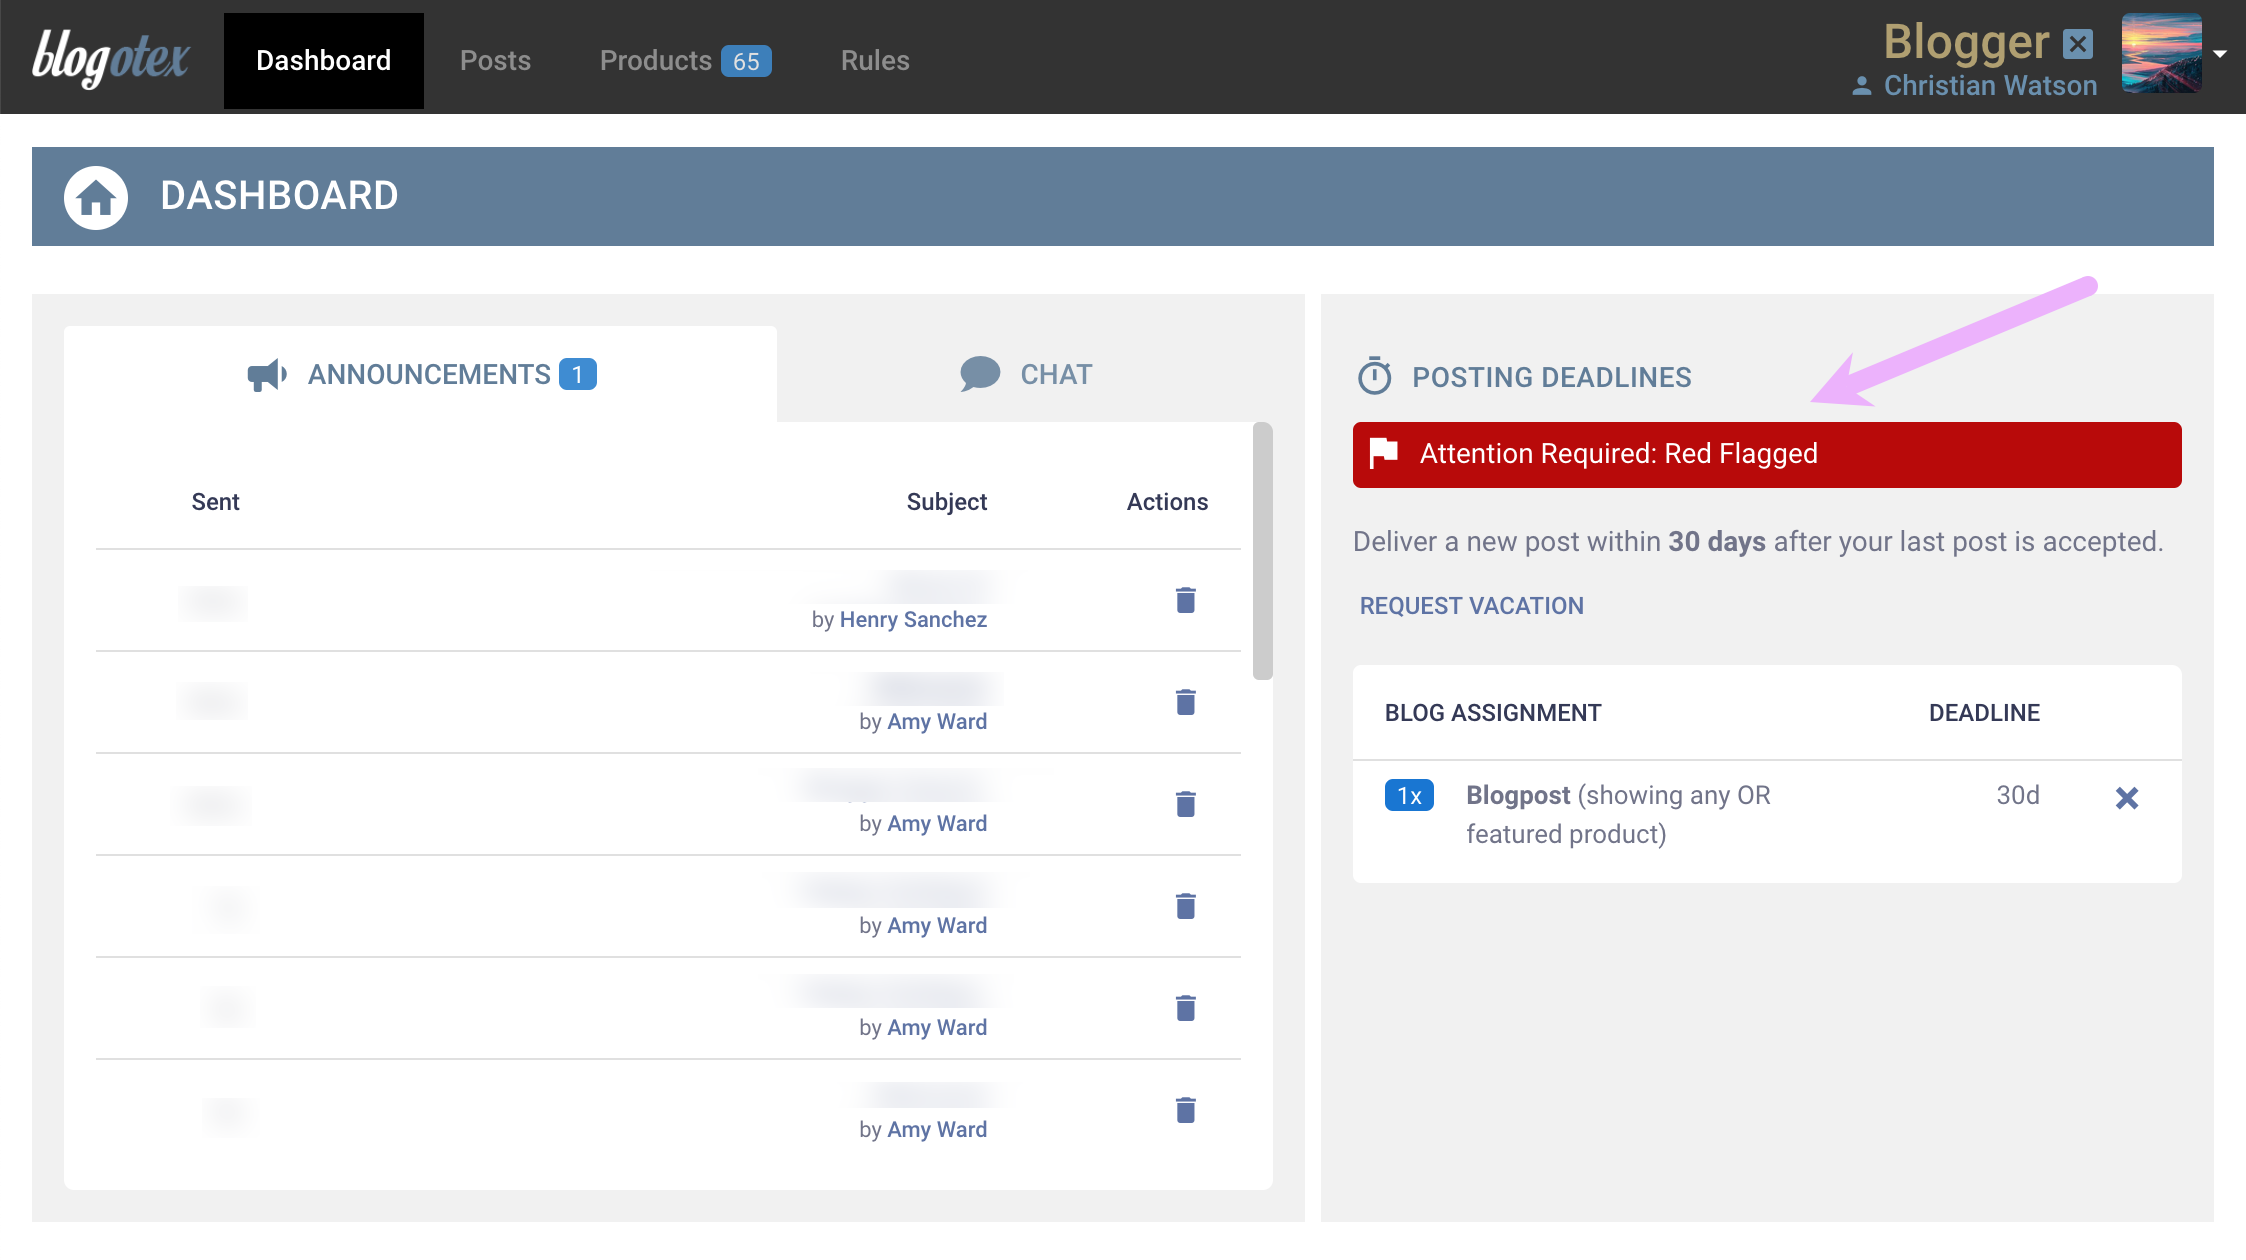The height and width of the screenshot is (1260, 2246).
Task: Click the stopwatch icon next to Posting Deadlines
Action: 1374,376
